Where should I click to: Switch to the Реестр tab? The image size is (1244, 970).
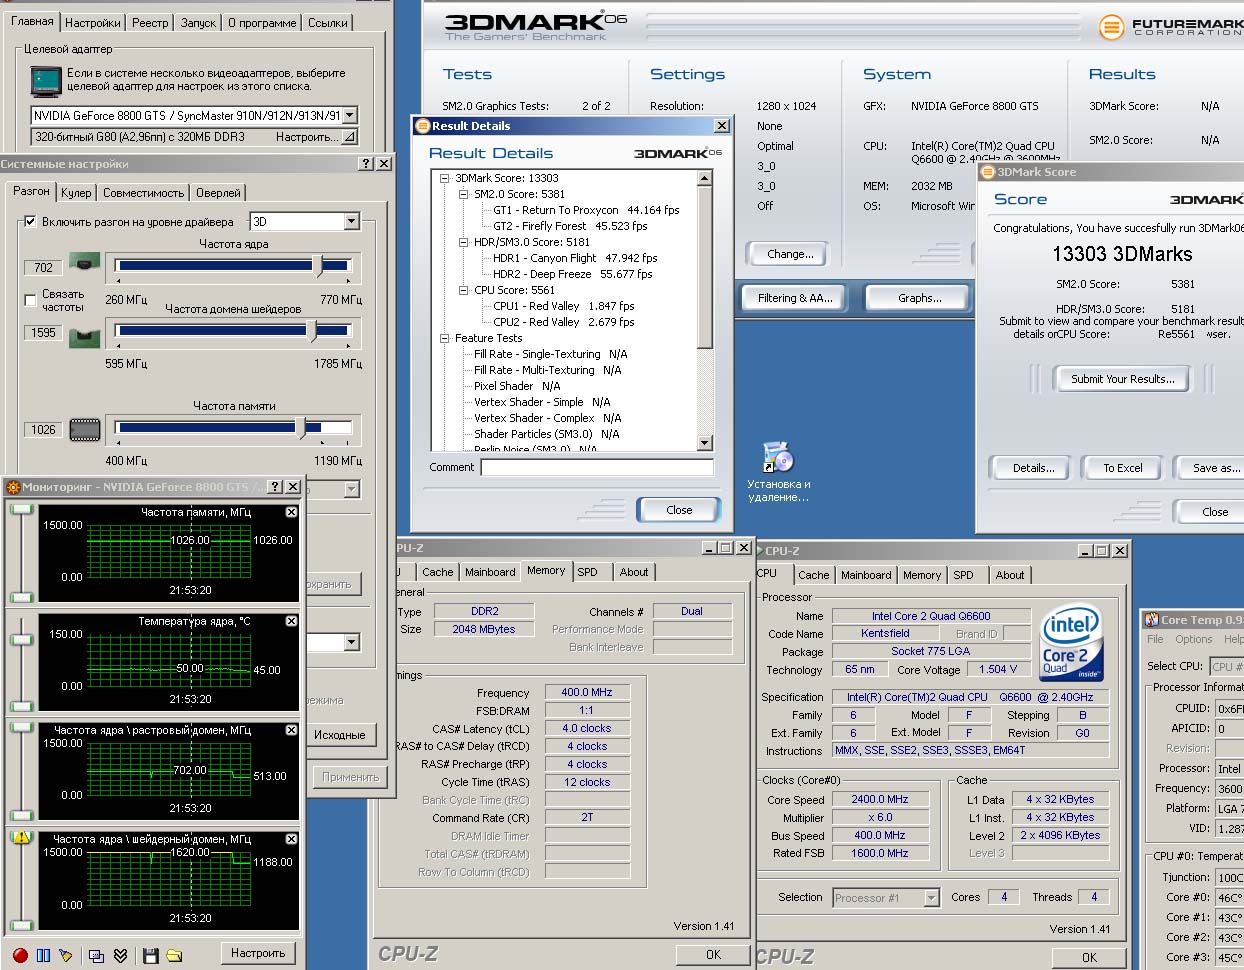(x=150, y=22)
